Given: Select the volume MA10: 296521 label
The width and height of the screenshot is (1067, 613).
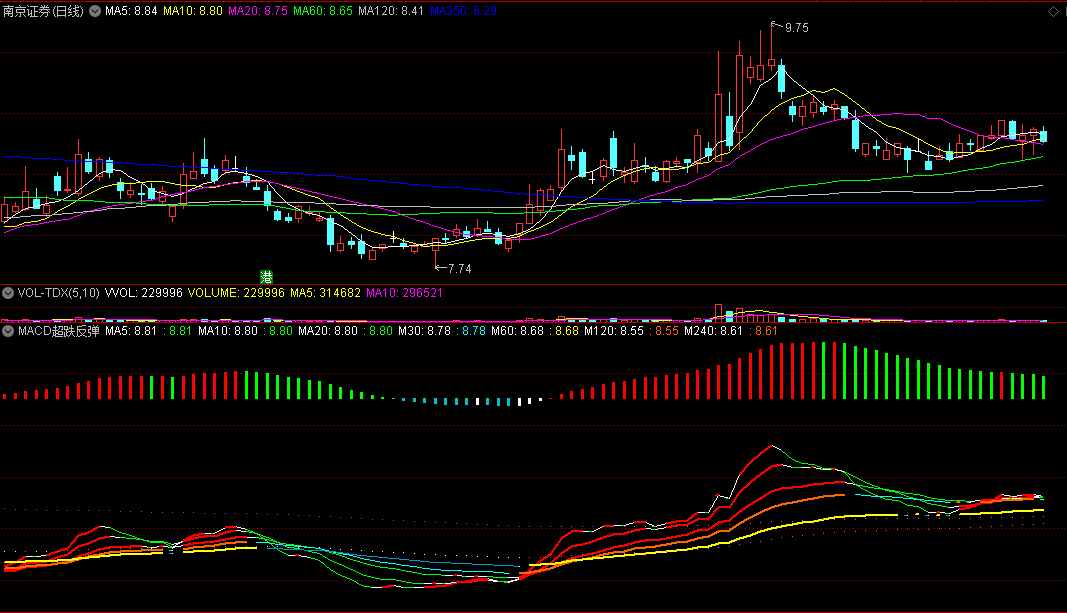Looking at the screenshot, I should pos(404,293).
